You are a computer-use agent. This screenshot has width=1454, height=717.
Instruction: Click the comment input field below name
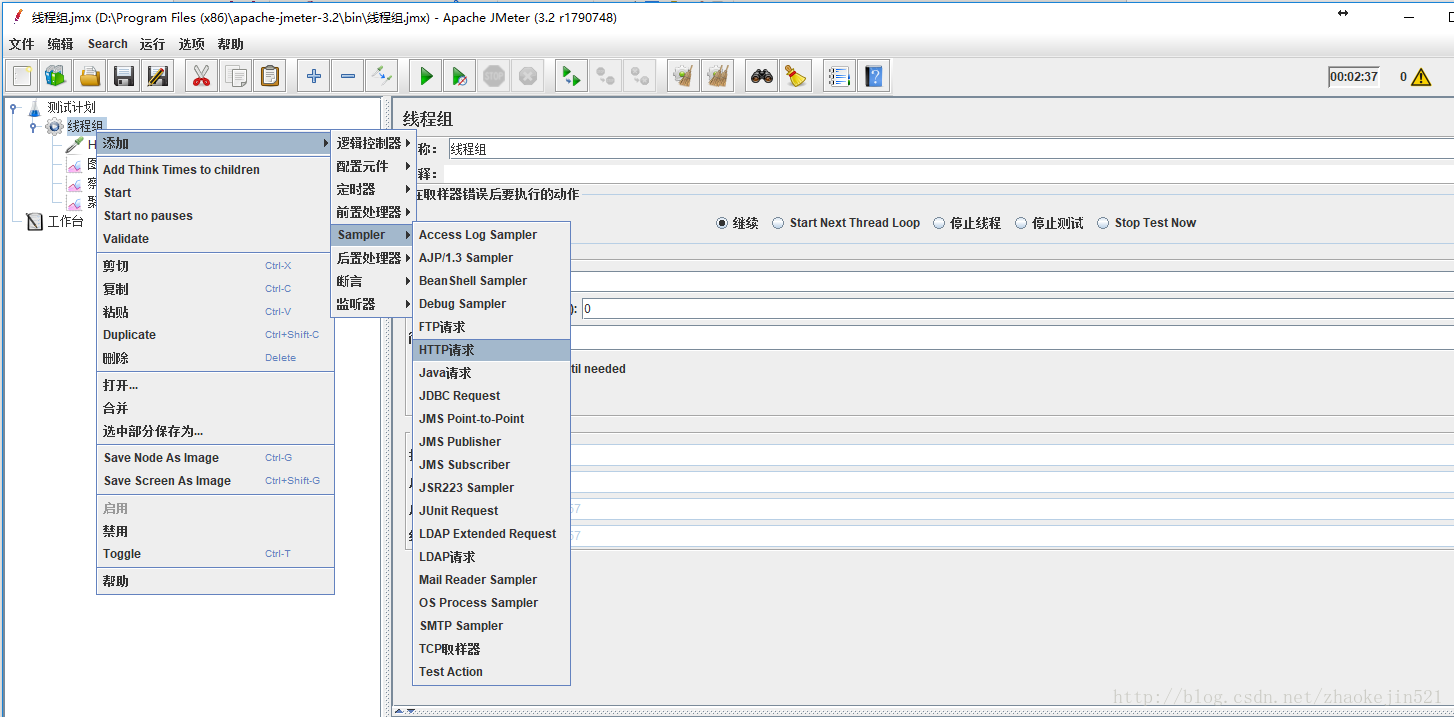[x=950, y=174]
